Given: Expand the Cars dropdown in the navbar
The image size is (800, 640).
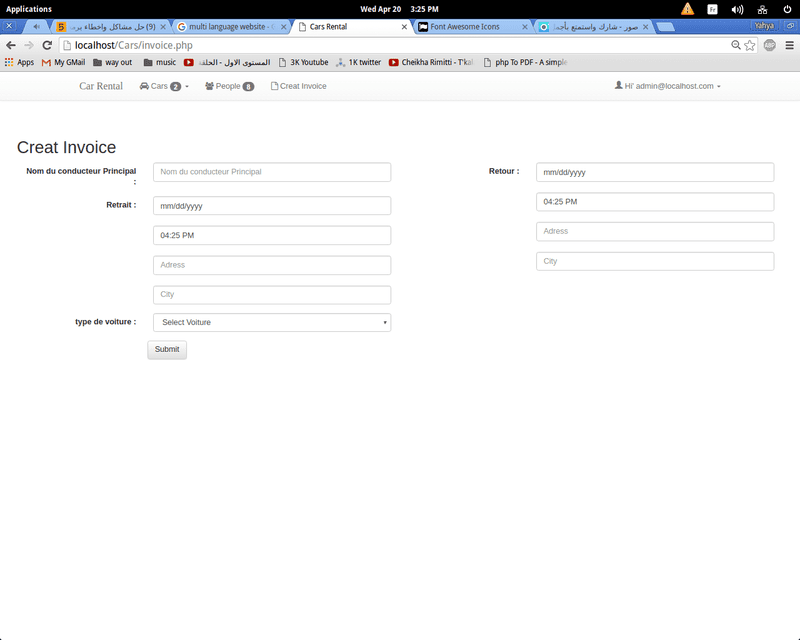Looking at the screenshot, I should coord(164,86).
